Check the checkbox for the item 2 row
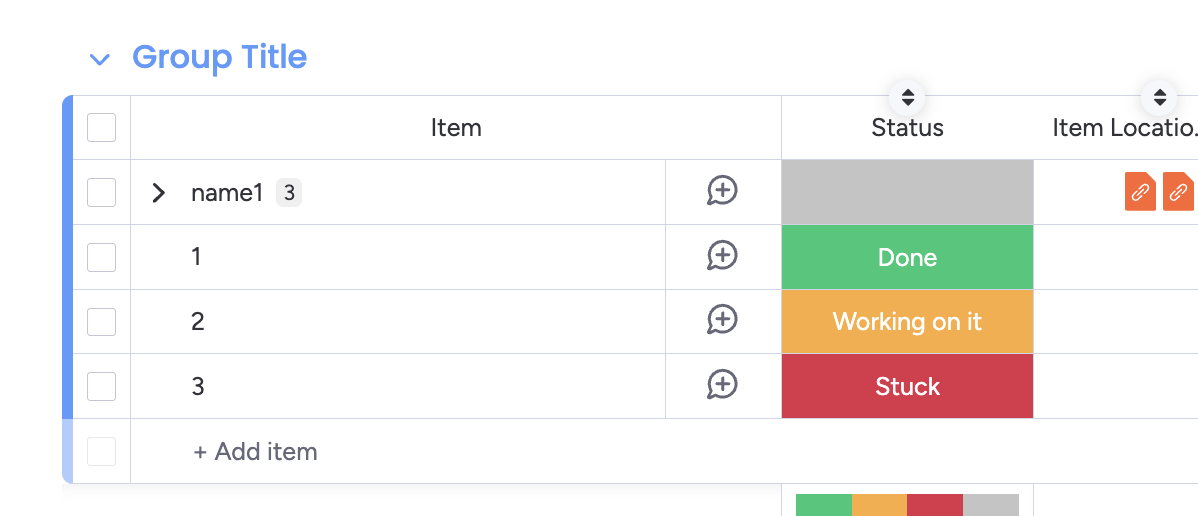The height and width of the screenshot is (516, 1198). click(101, 321)
